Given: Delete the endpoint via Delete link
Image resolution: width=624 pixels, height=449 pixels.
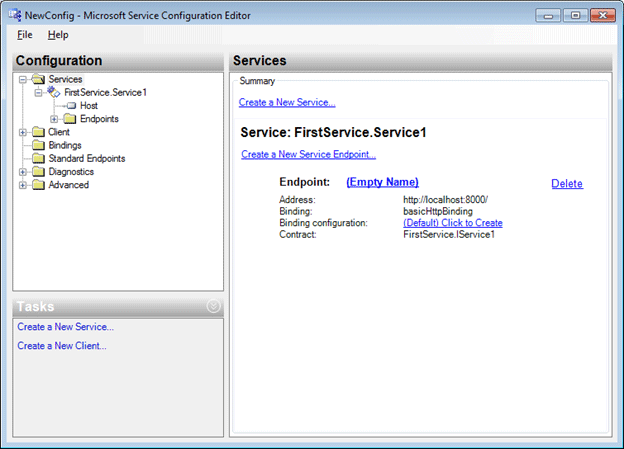Looking at the screenshot, I should pos(566,184).
